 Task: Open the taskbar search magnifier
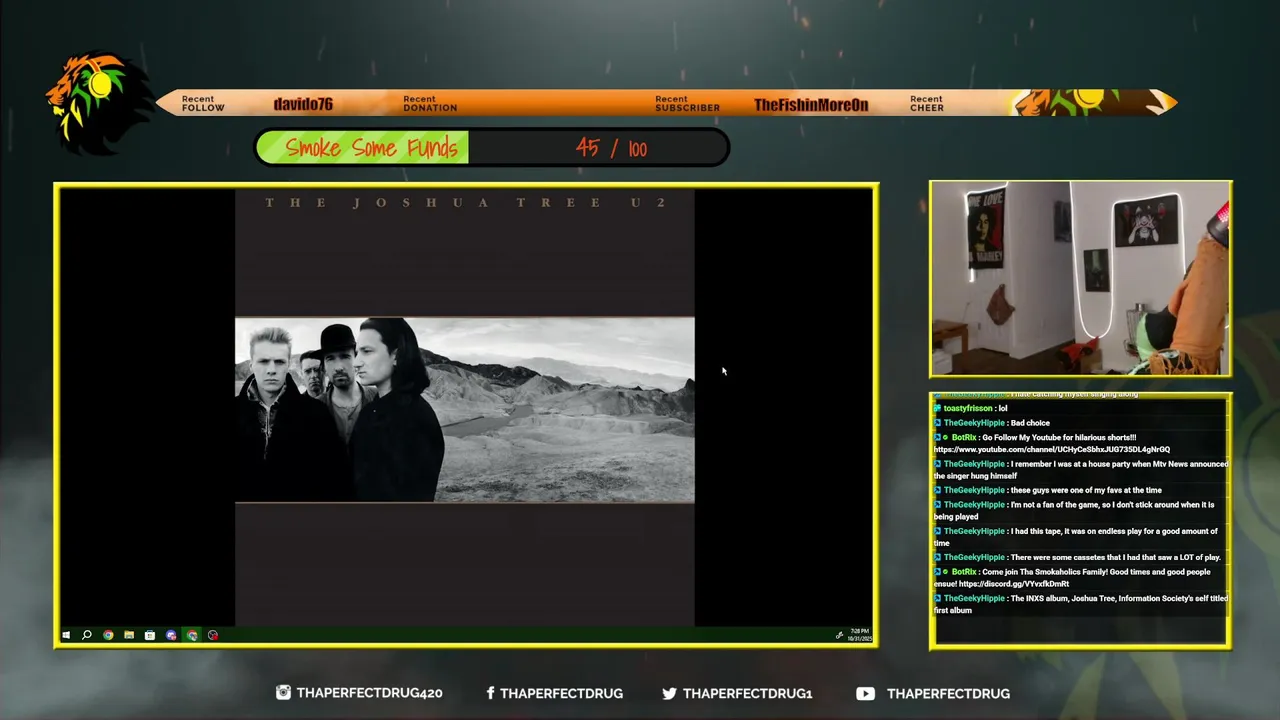click(x=87, y=635)
